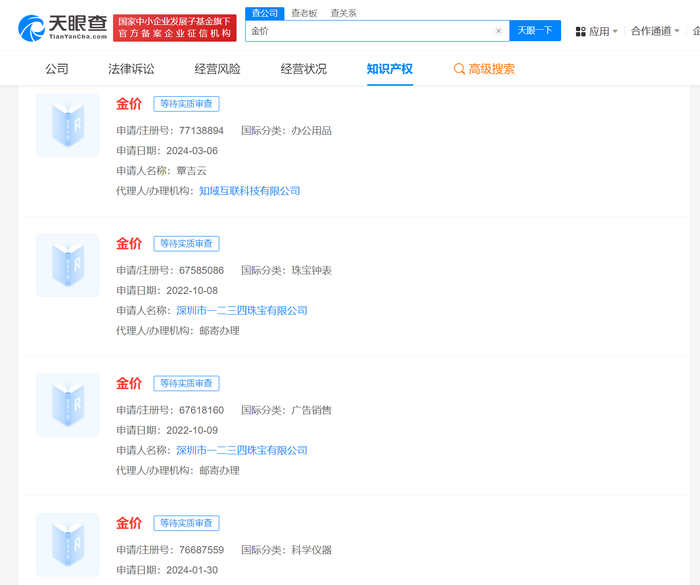700x585 pixels.
Task: Select registration number 67618160 text
Action: click(201, 410)
